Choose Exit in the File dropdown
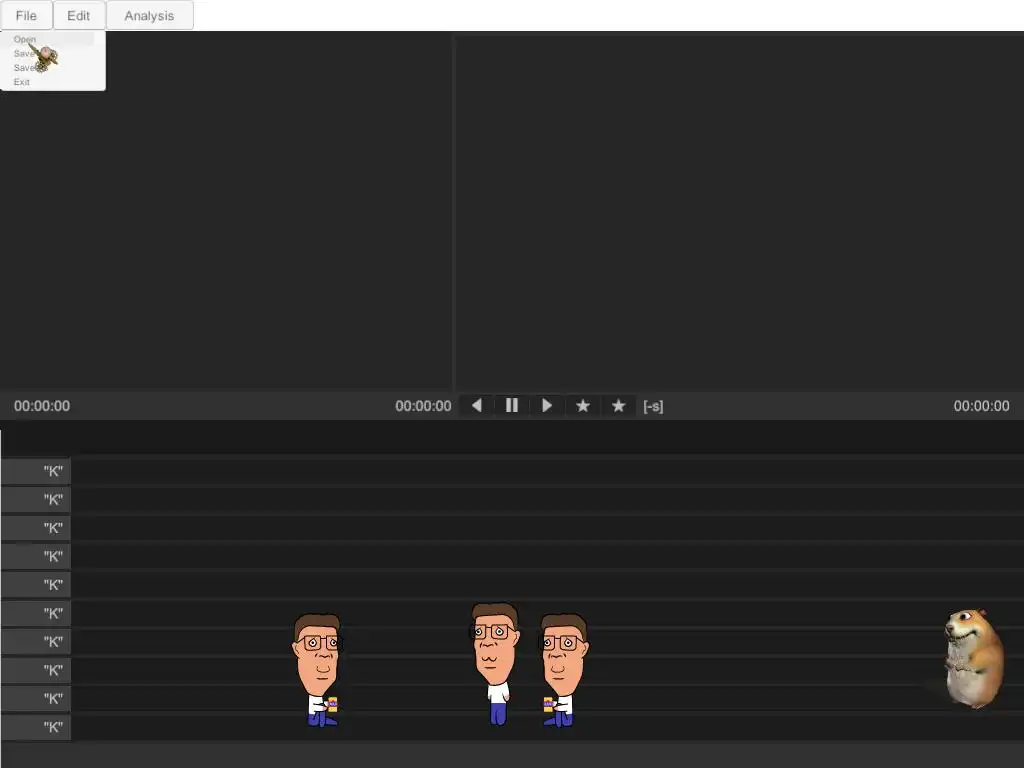The height and width of the screenshot is (768, 1024). tap(22, 82)
